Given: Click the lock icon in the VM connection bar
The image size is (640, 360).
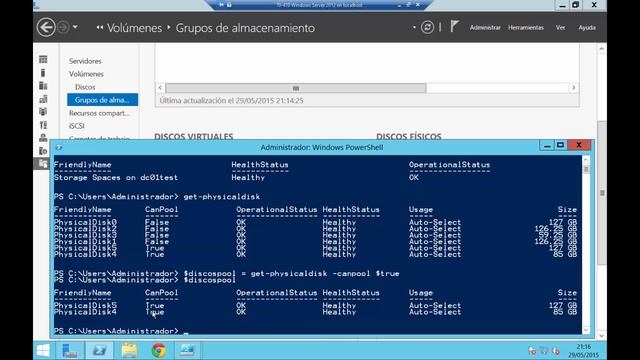Looking at the screenshot, I should coord(229,4).
